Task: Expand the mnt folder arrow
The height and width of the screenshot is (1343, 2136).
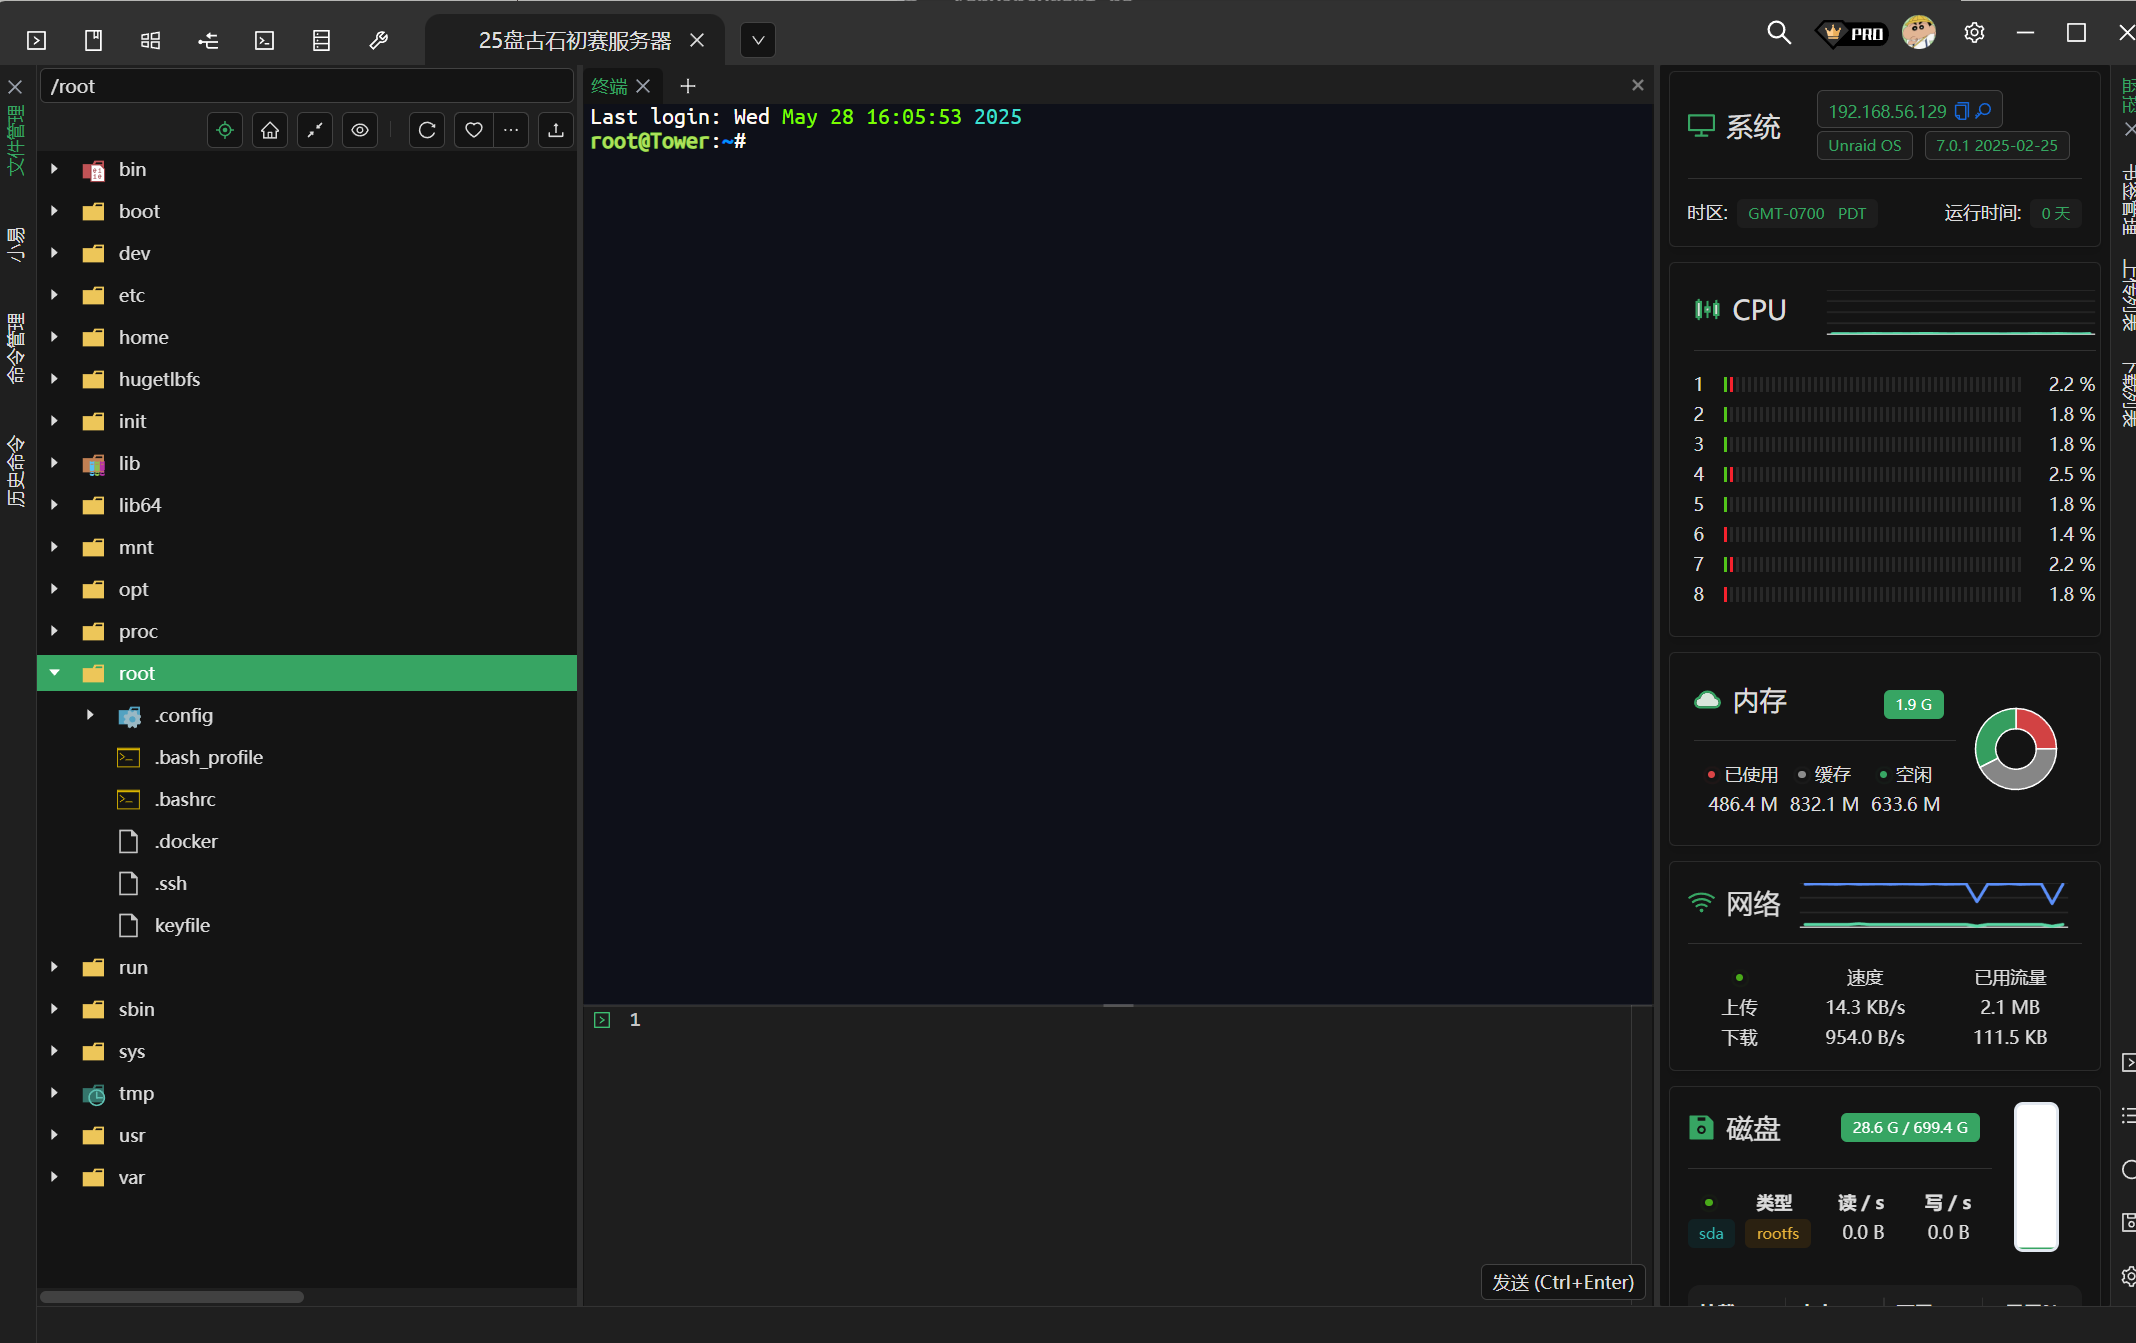Action: [x=55, y=547]
